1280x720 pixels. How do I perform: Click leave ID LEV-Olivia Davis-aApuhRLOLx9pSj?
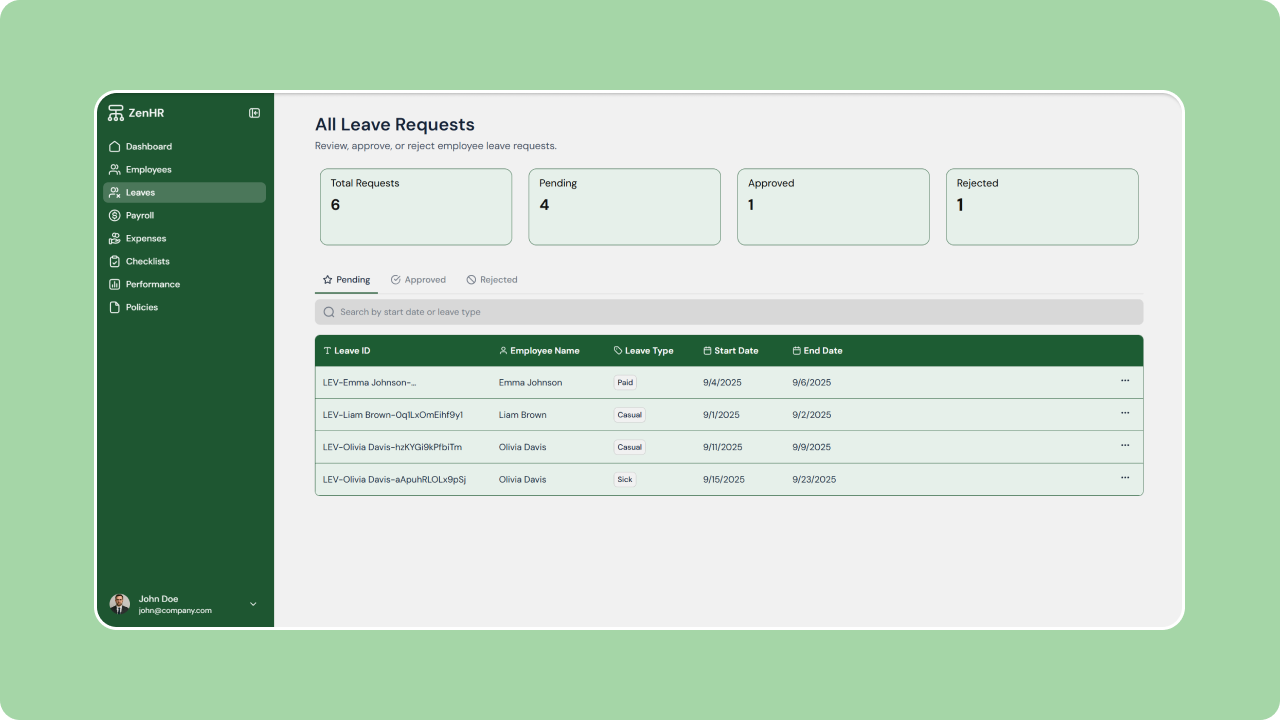pos(395,480)
